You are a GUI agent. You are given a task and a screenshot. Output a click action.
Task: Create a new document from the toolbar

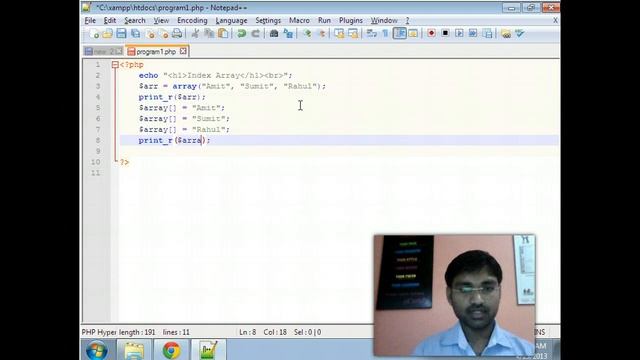coord(94,34)
